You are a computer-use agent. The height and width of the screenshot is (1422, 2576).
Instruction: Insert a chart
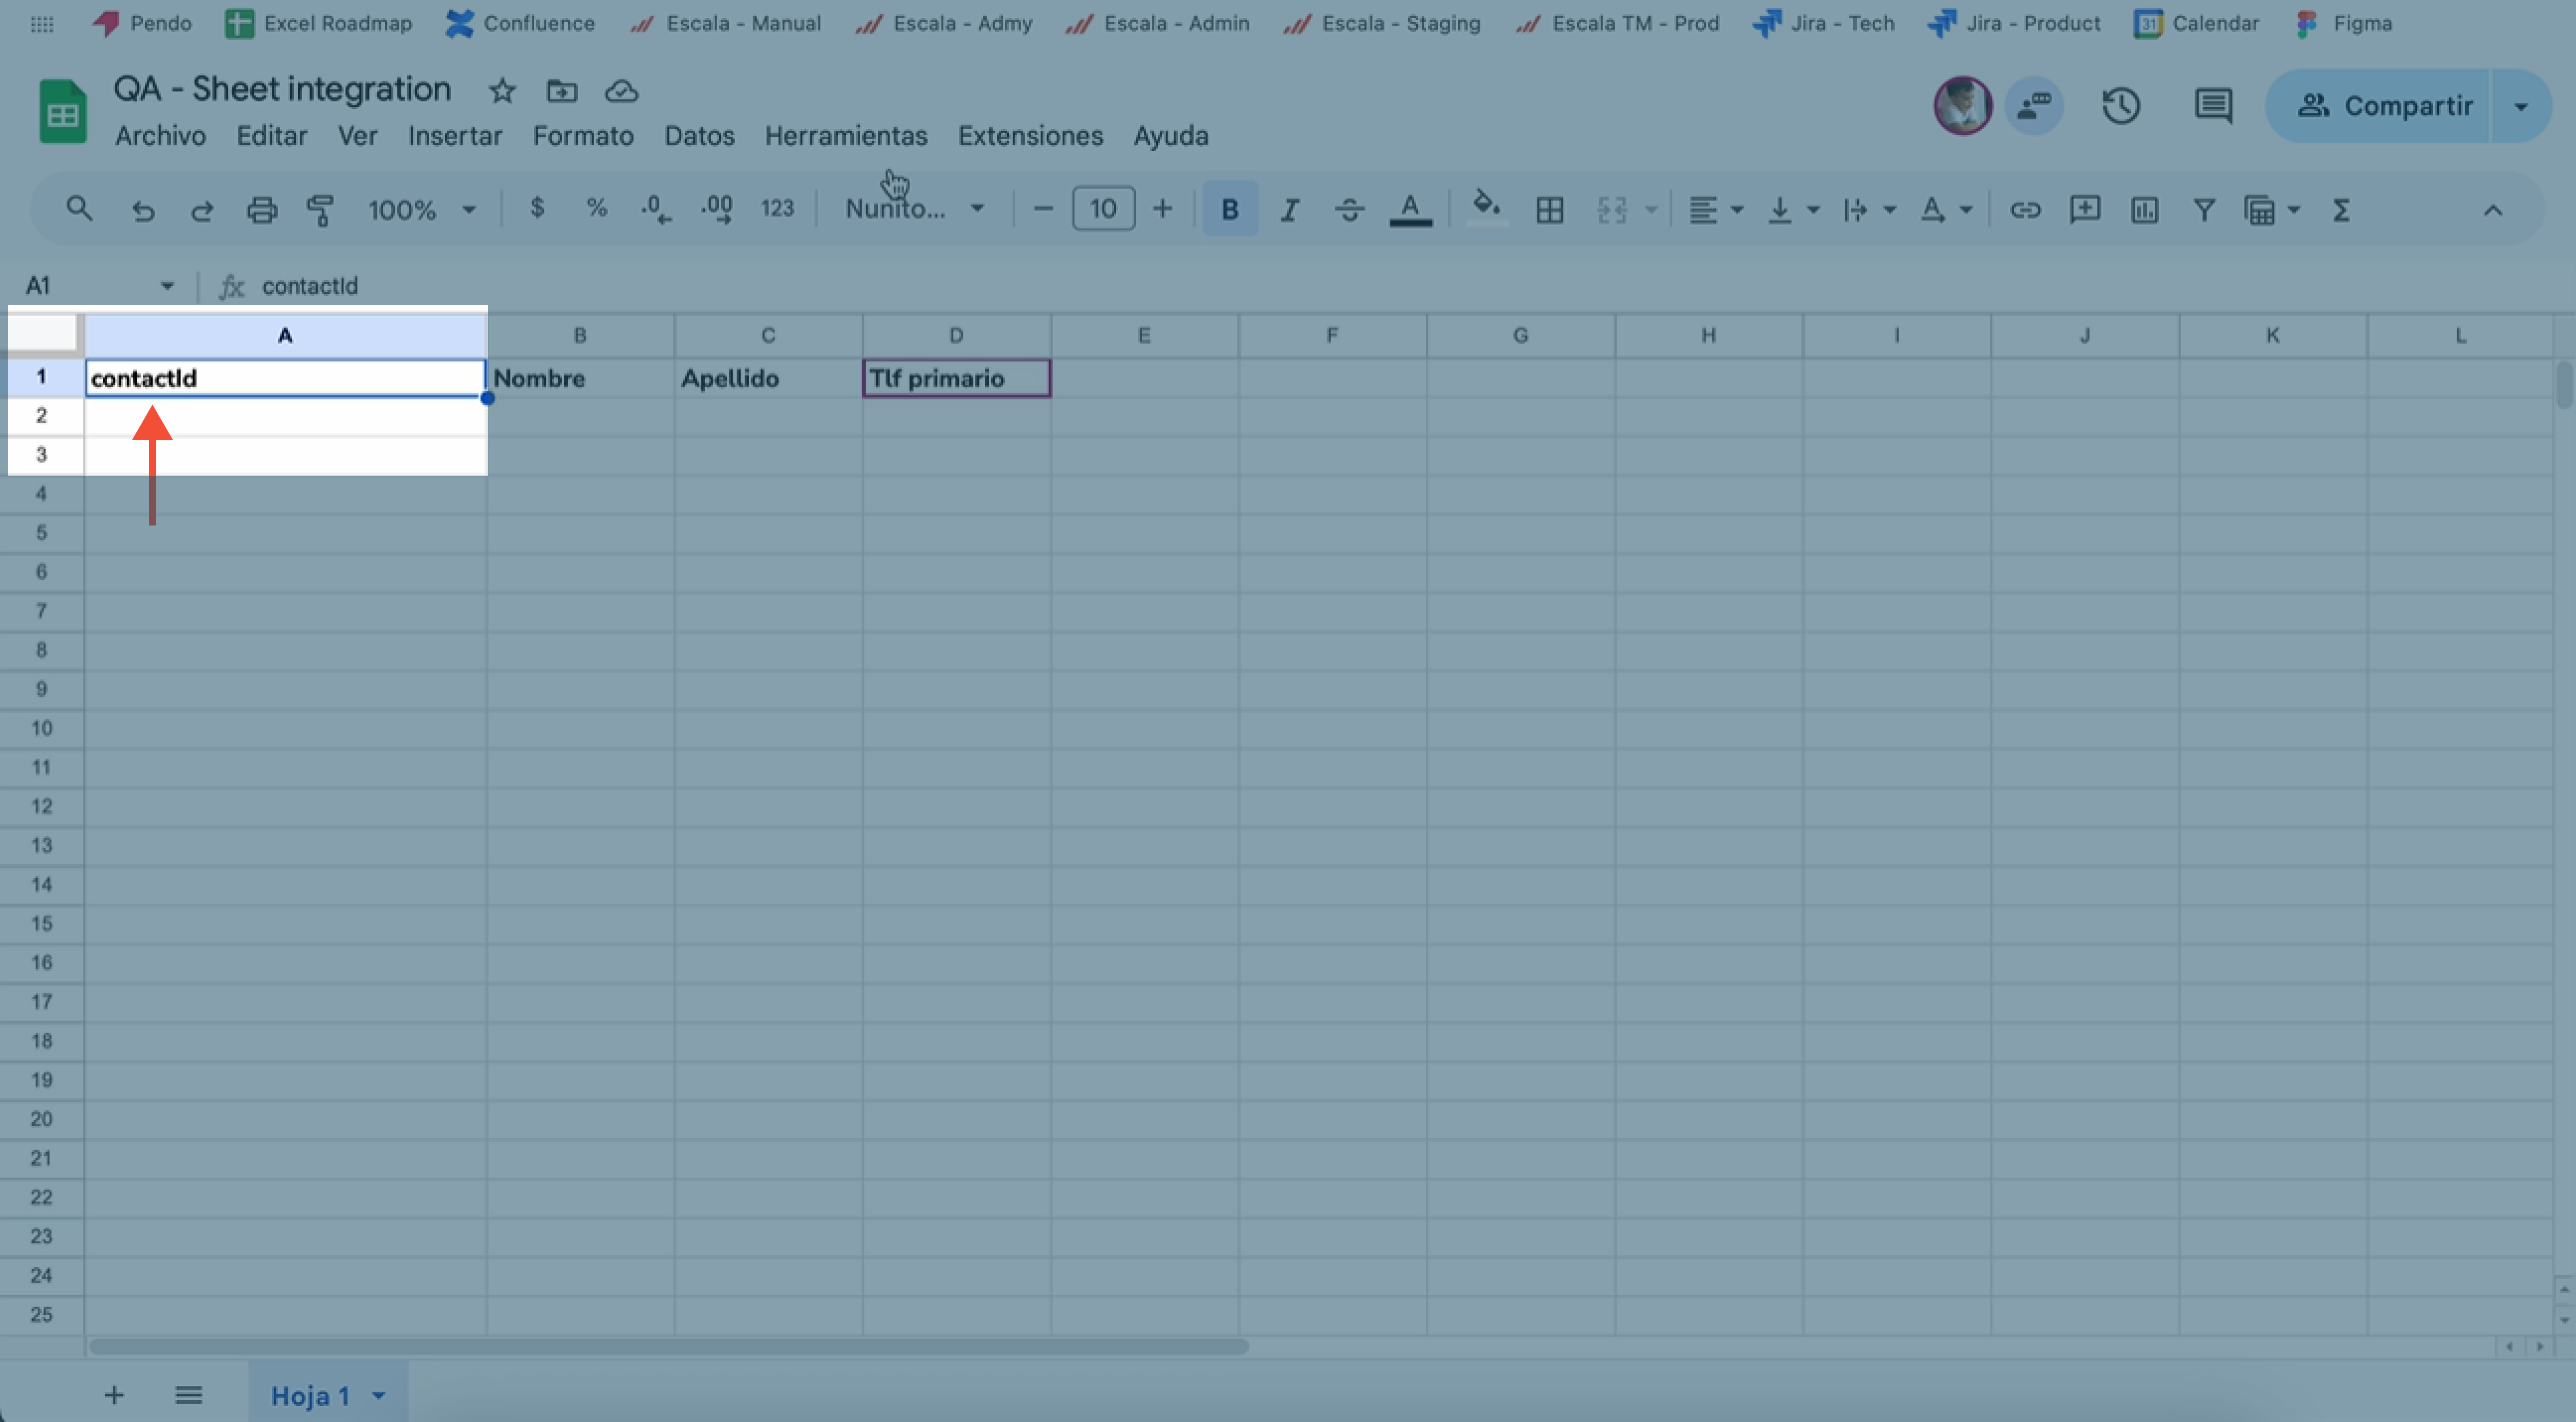pos(2144,210)
